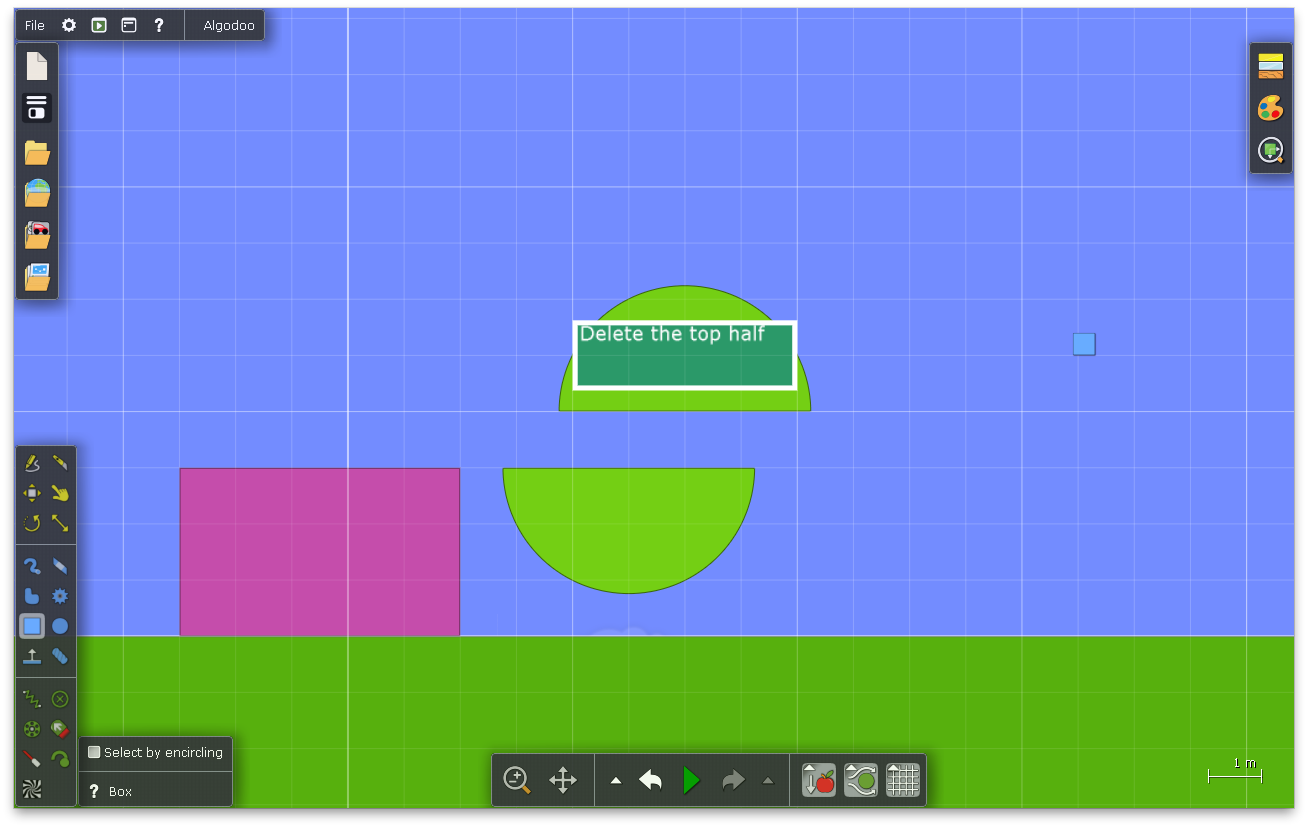
Task: Click the Box help entry
Action: pyautogui.click(x=120, y=791)
